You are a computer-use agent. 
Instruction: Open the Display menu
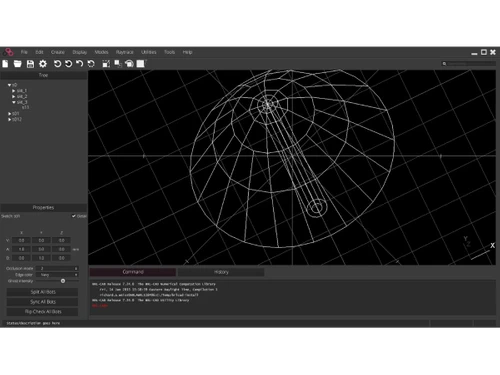coord(80,52)
